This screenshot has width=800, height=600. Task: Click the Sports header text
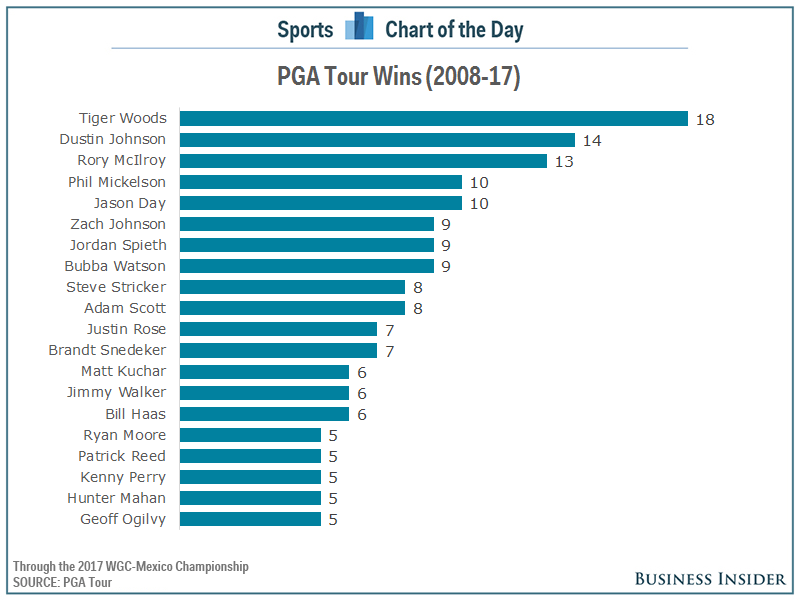tap(305, 30)
